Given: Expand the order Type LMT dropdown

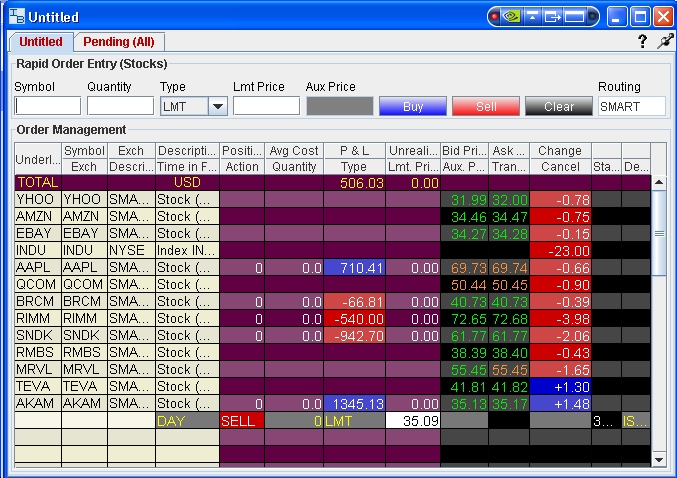Looking at the screenshot, I should point(218,106).
